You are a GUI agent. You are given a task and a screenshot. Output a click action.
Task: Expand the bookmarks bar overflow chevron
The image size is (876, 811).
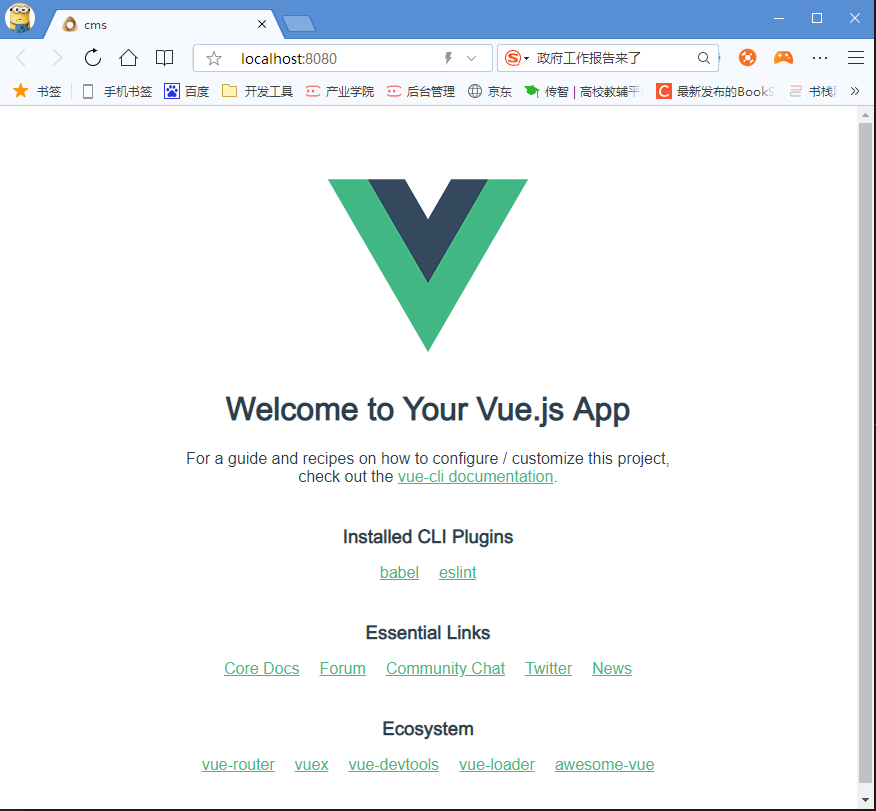click(854, 91)
